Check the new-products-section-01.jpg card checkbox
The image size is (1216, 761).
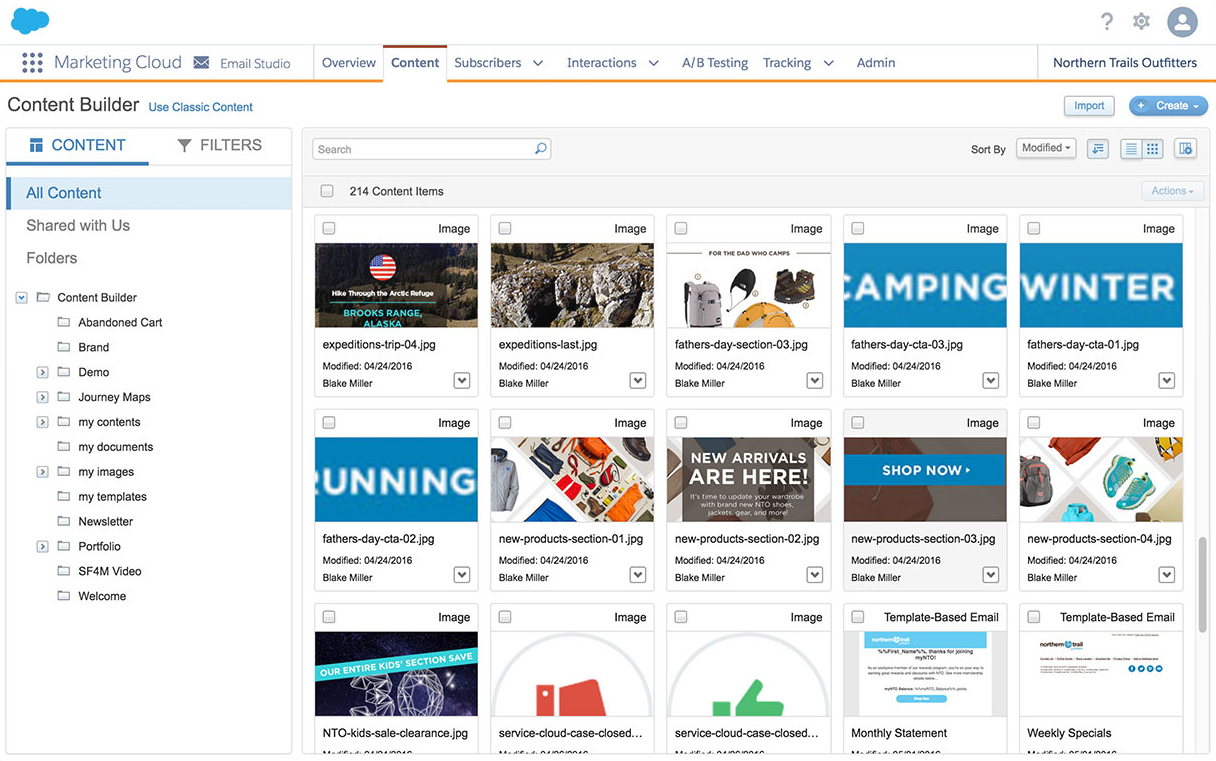pos(505,422)
